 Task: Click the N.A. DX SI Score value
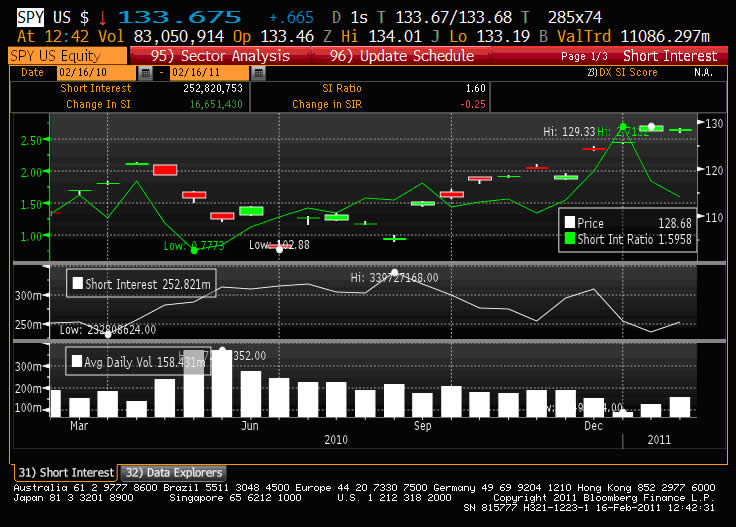(x=703, y=73)
